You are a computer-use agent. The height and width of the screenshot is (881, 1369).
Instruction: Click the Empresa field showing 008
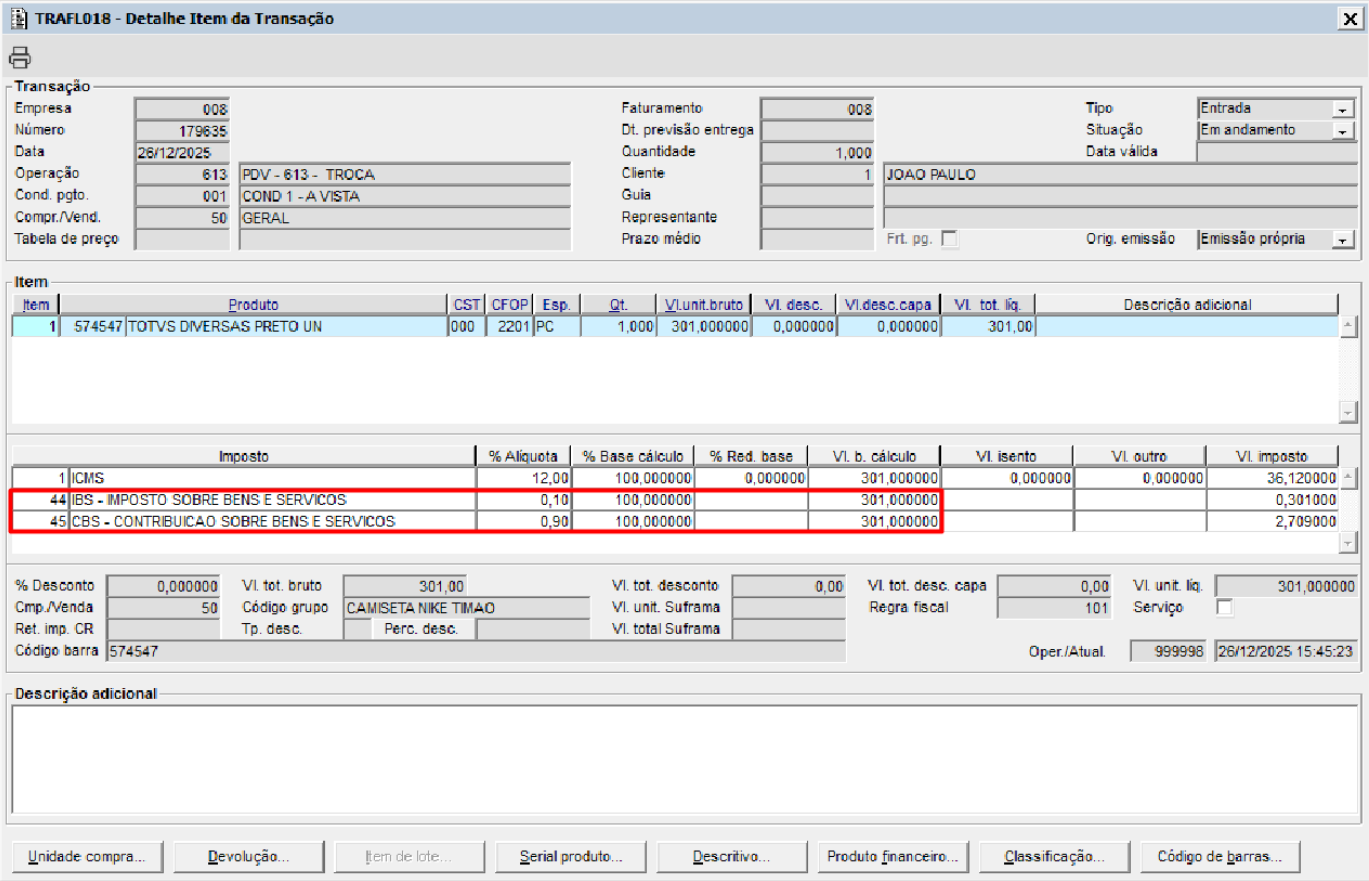(x=183, y=109)
